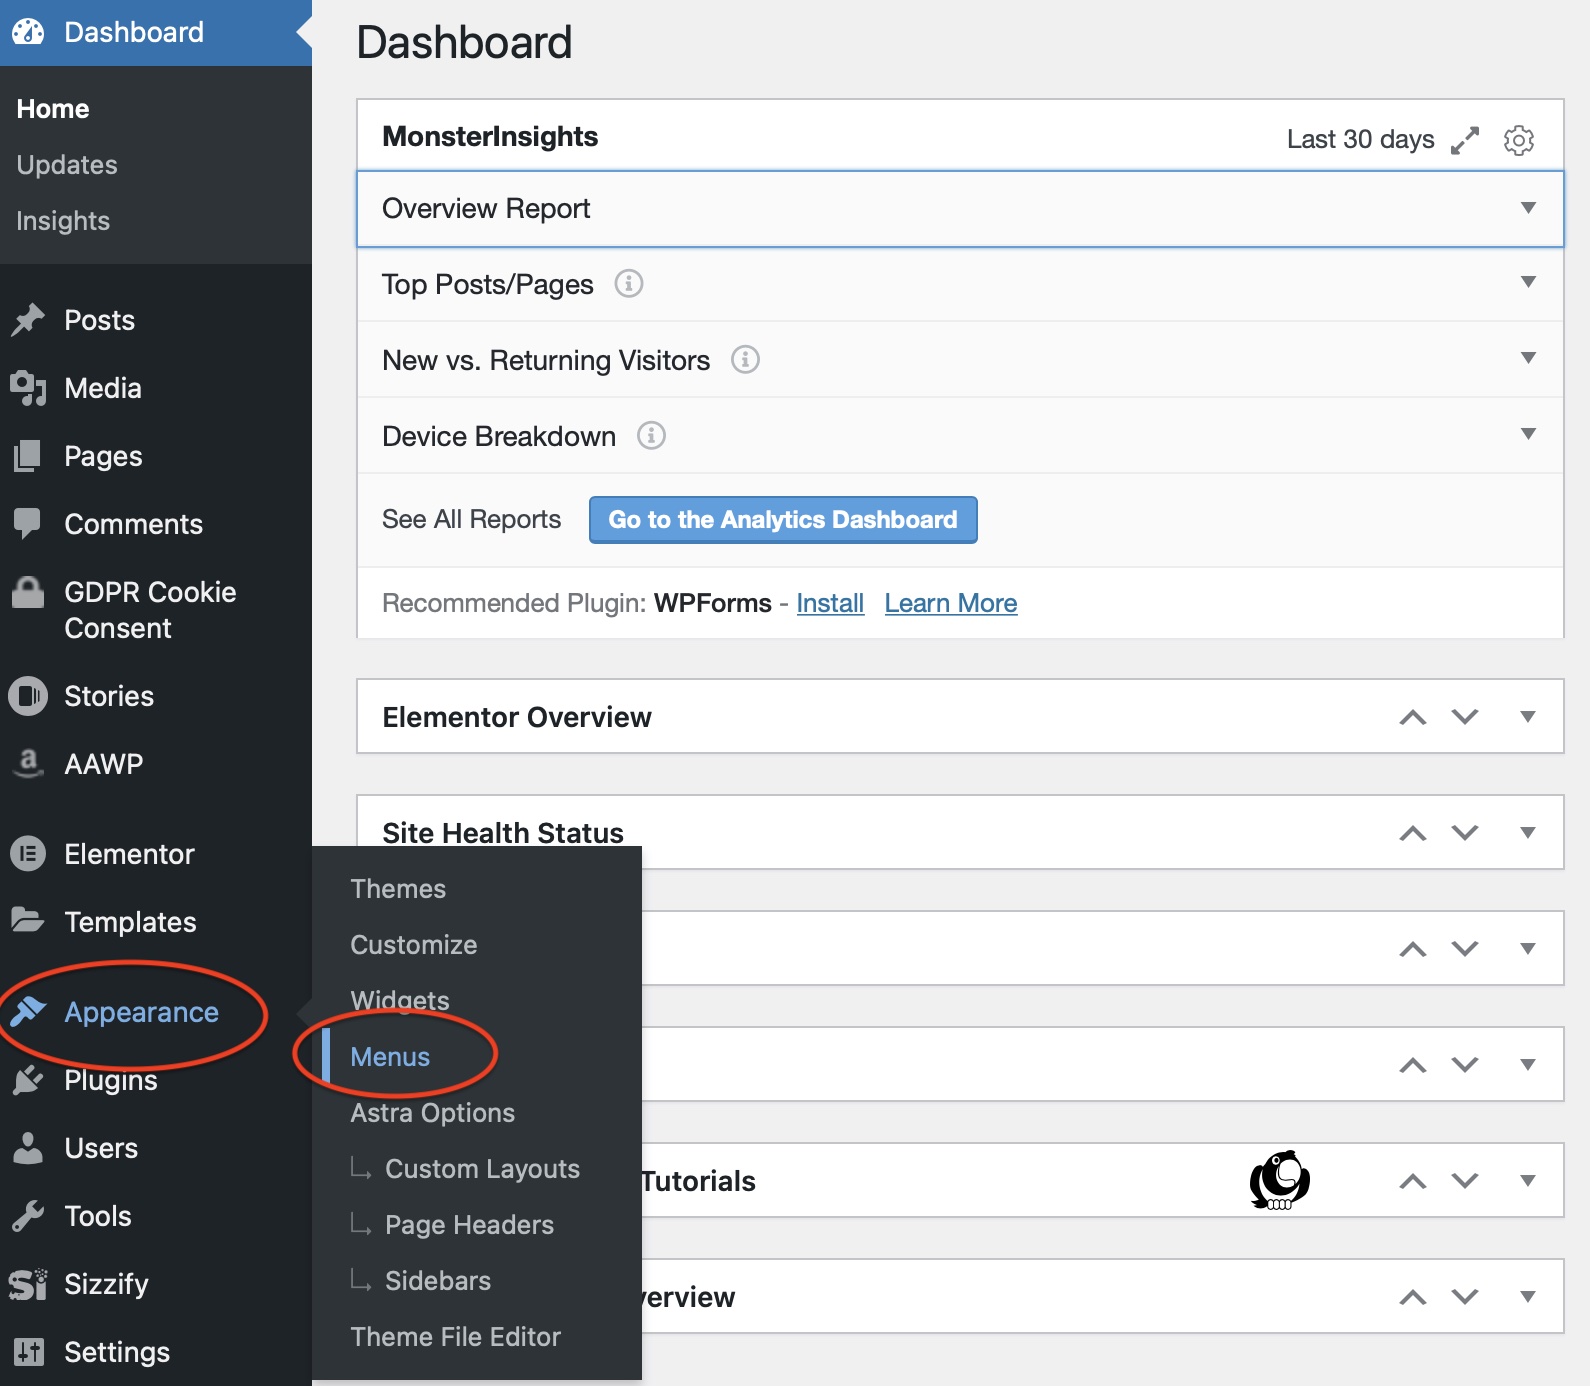This screenshot has height=1386, width=1590.
Task: Click the Dashboard gauge icon
Action: tap(28, 32)
